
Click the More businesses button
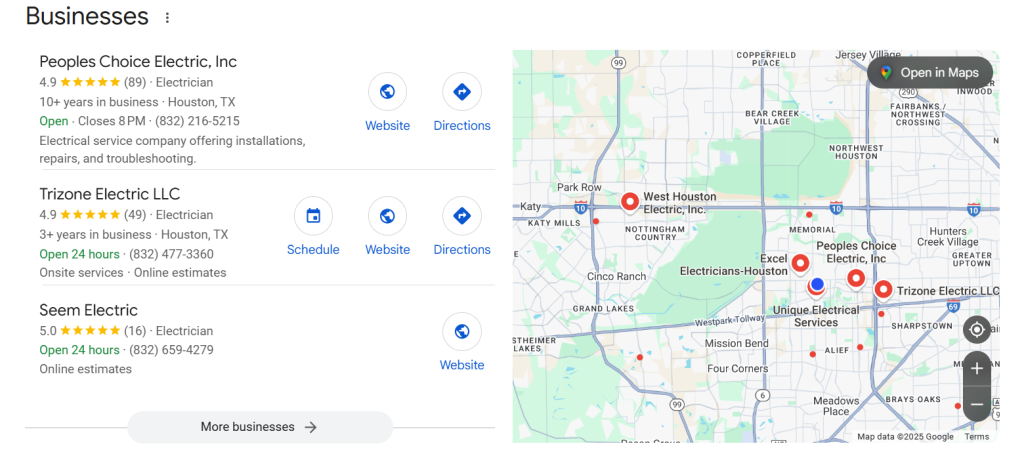click(x=260, y=427)
